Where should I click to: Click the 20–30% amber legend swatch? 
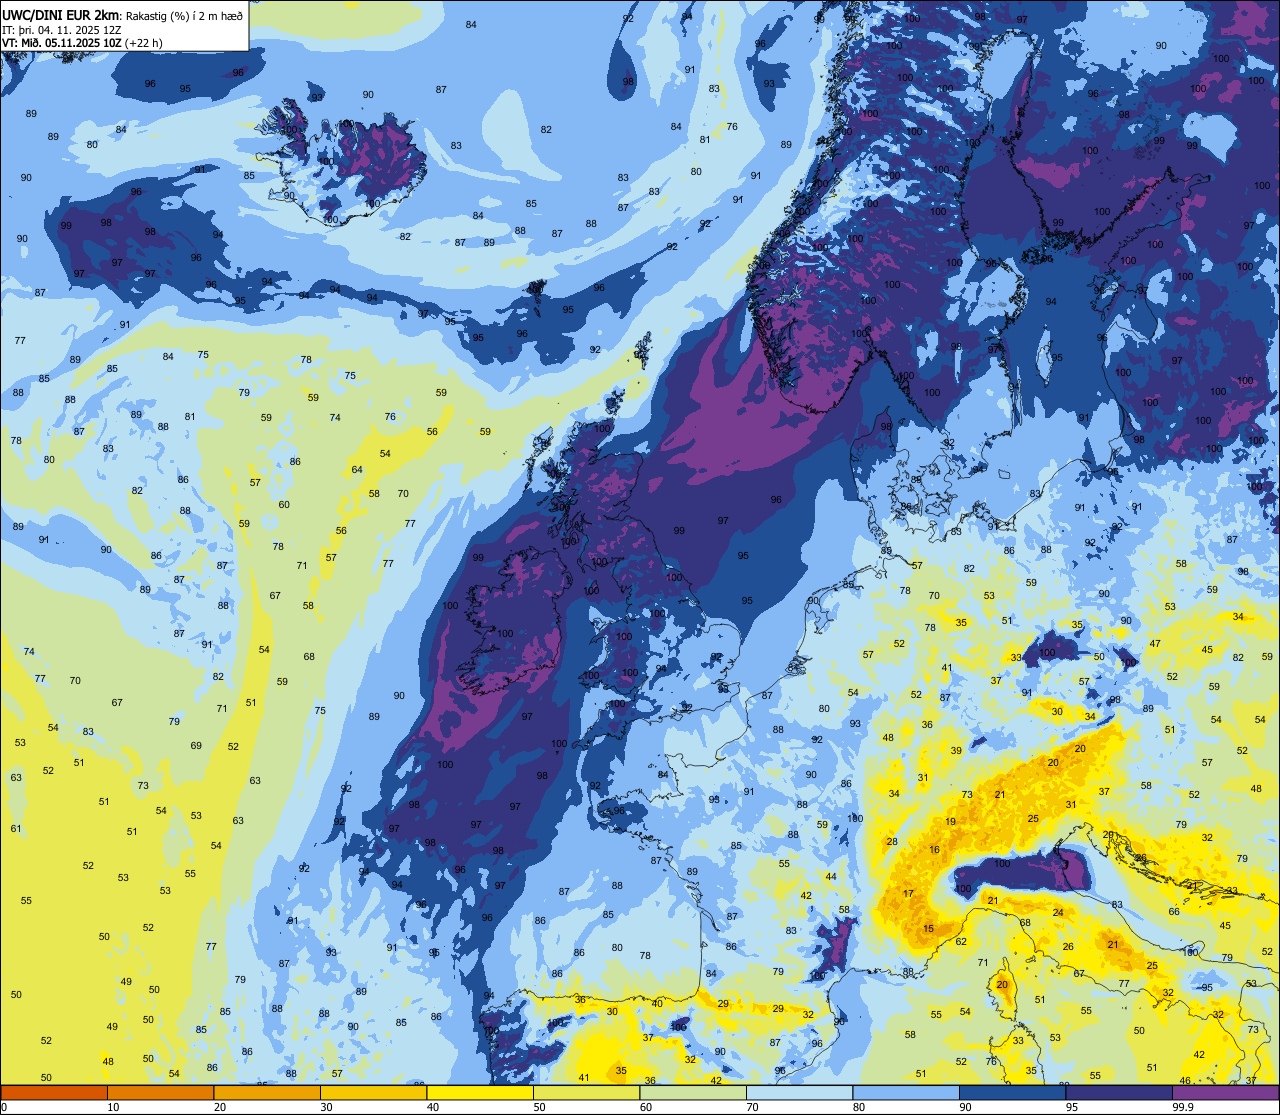click(267, 1092)
